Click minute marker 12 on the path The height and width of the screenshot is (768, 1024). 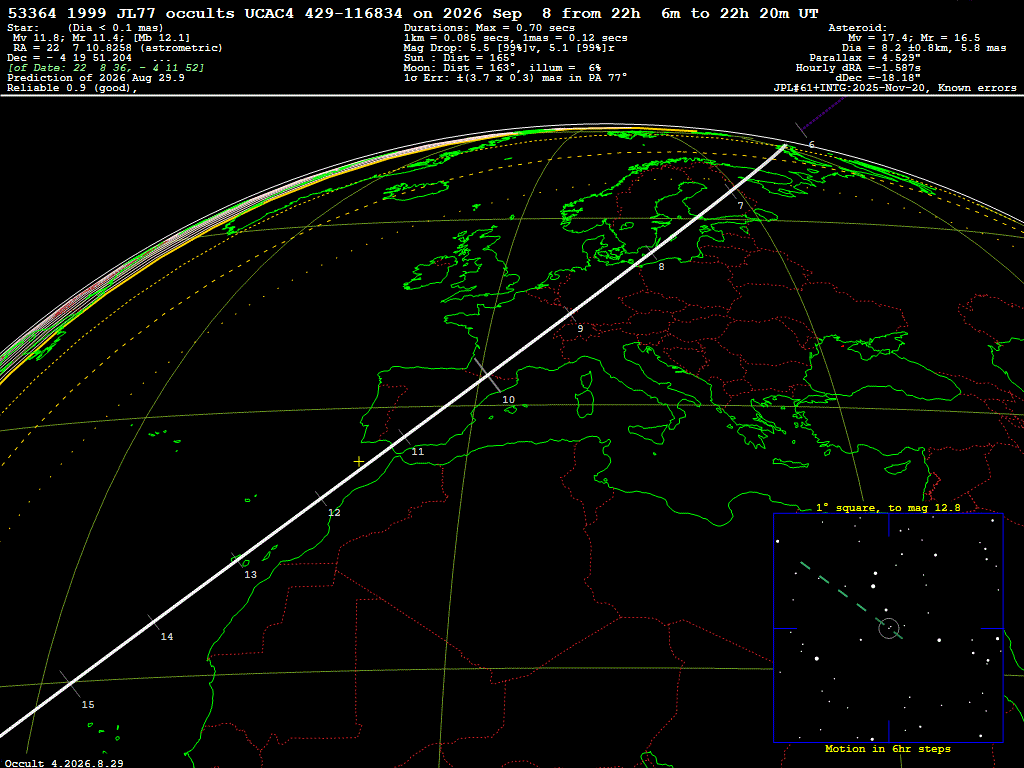click(334, 513)
